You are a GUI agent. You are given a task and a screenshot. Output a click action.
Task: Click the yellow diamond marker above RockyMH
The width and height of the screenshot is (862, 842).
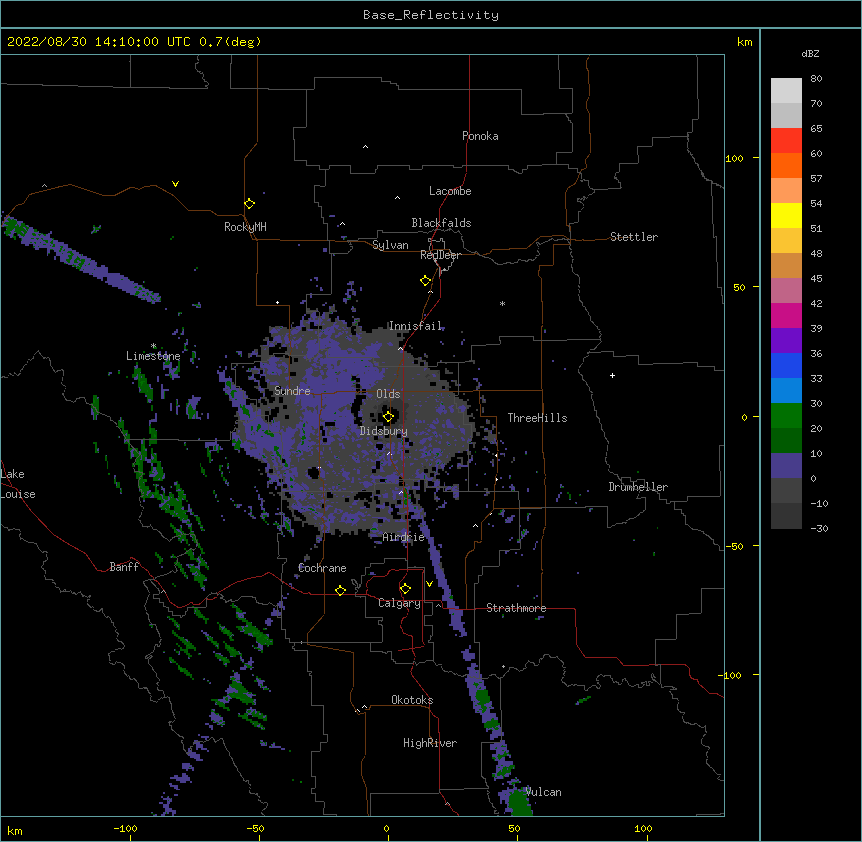pos(250,204)
